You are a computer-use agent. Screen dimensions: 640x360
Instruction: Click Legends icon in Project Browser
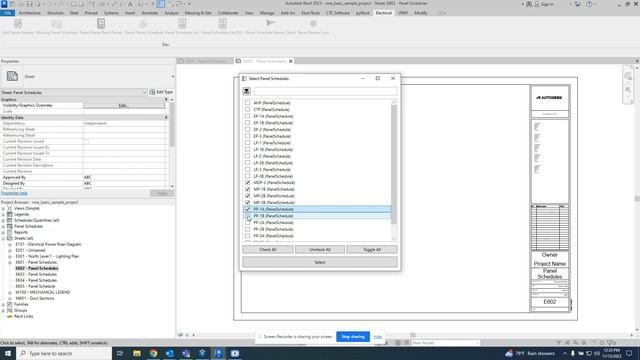pyautogui.click(x=10, y=214)
